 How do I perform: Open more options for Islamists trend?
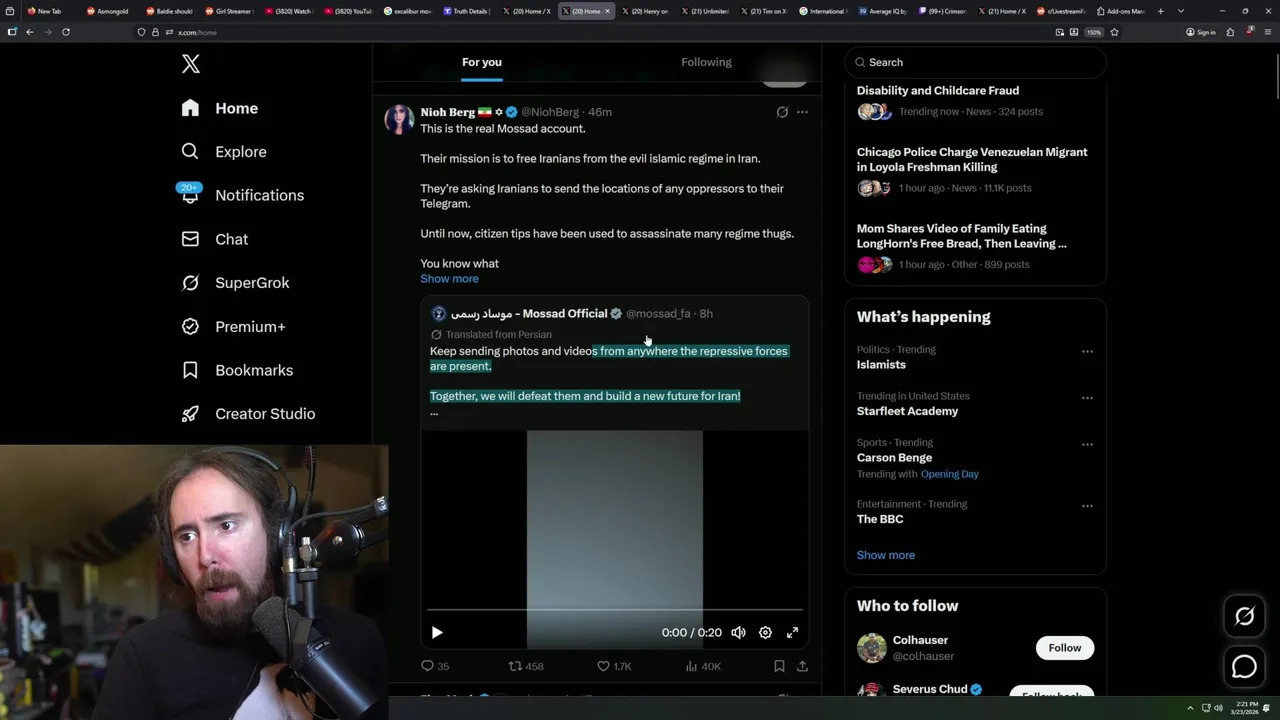click(1087, 352)
